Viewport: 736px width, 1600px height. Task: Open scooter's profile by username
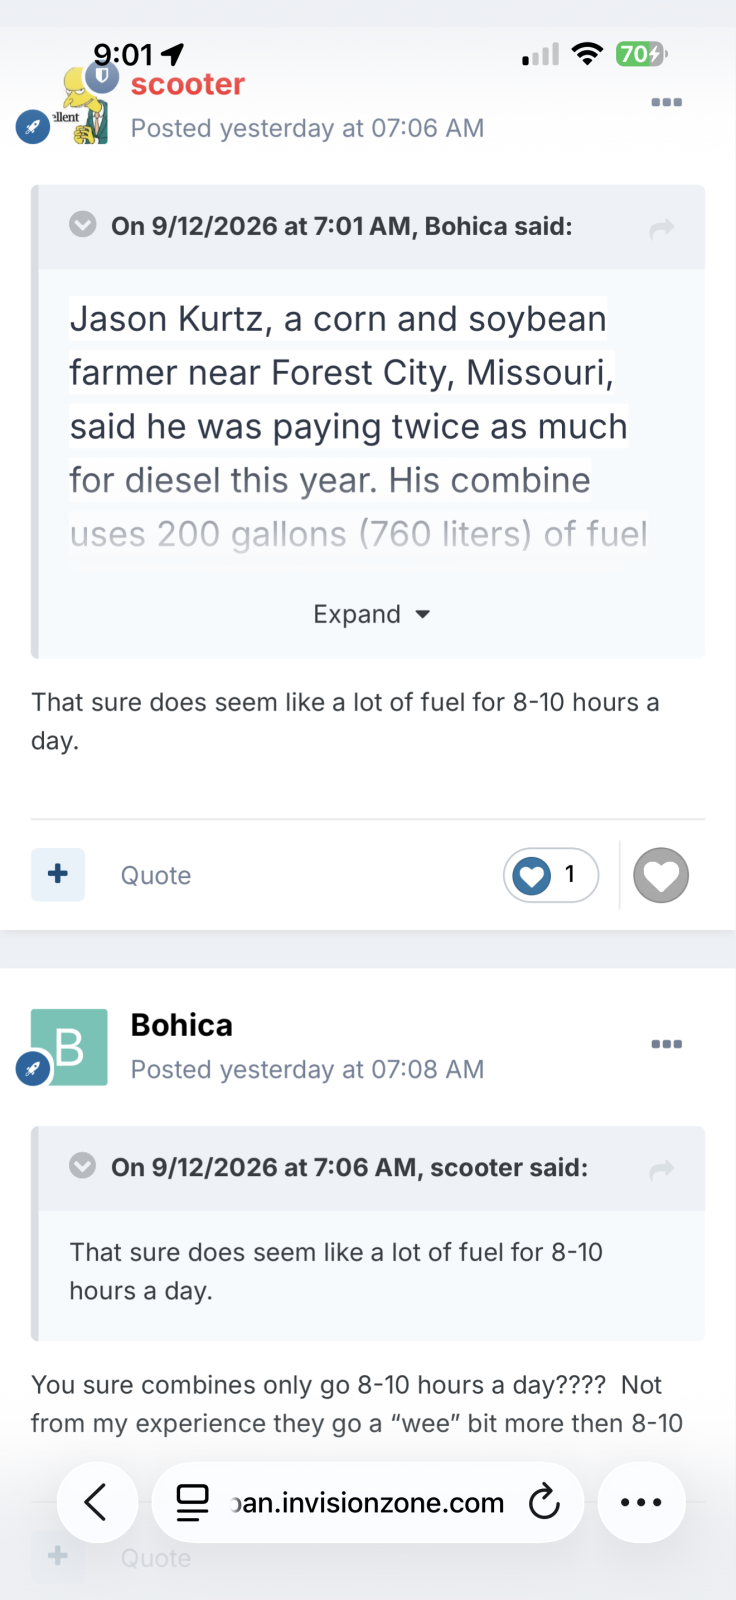click(x=188, y=85)
